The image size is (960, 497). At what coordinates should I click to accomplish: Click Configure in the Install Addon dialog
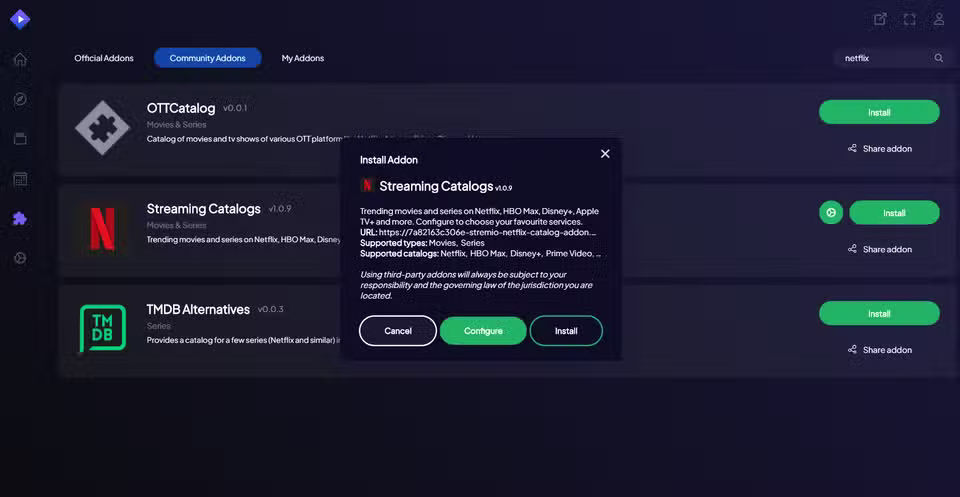[483, 331]
